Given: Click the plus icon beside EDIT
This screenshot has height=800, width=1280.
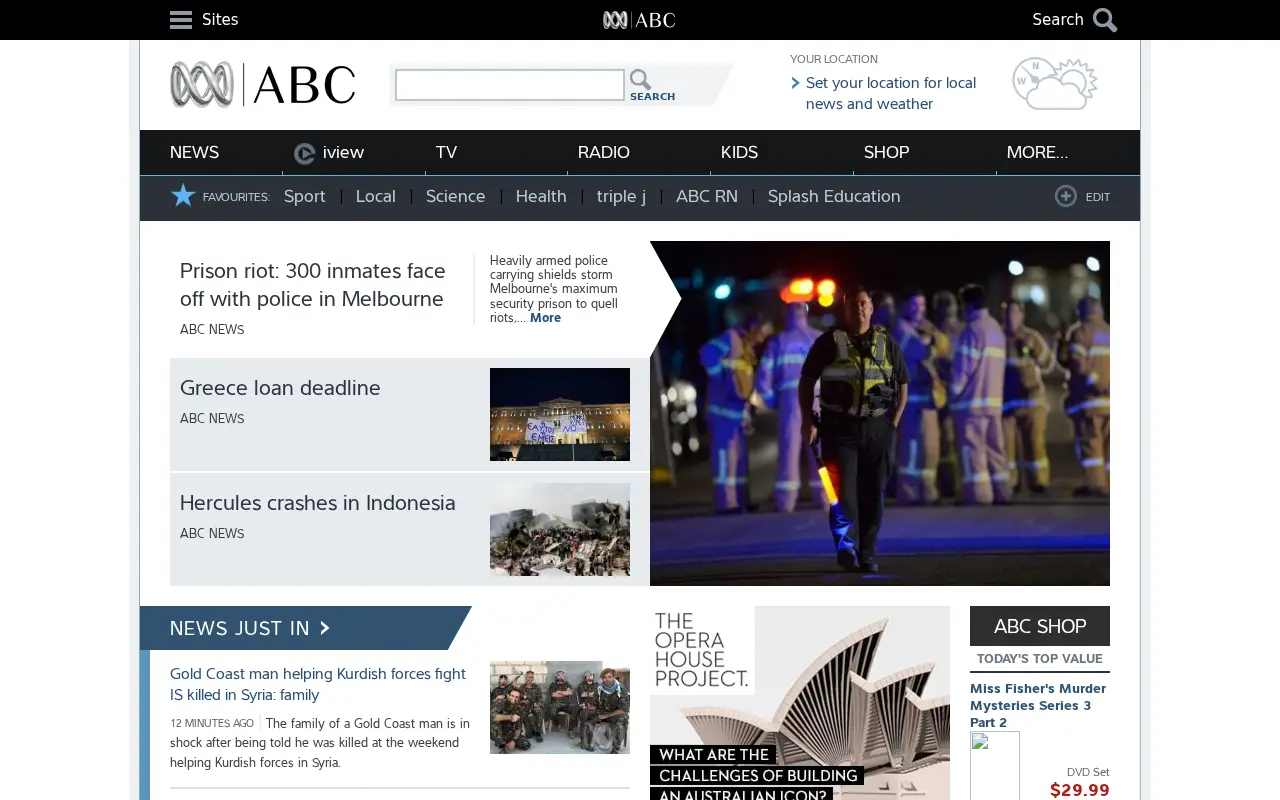Looking at the screenshot, I should pos(1066,196).
